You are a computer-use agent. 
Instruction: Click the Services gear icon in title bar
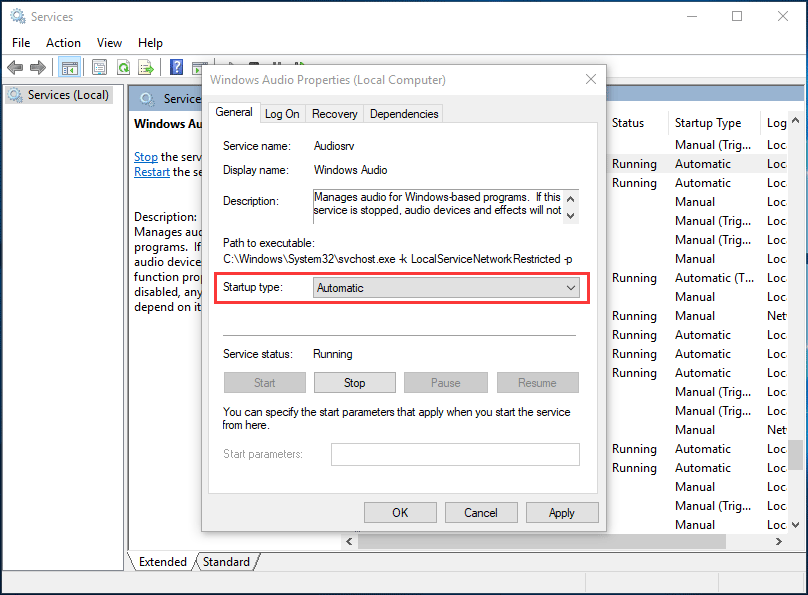pos(18,16)
